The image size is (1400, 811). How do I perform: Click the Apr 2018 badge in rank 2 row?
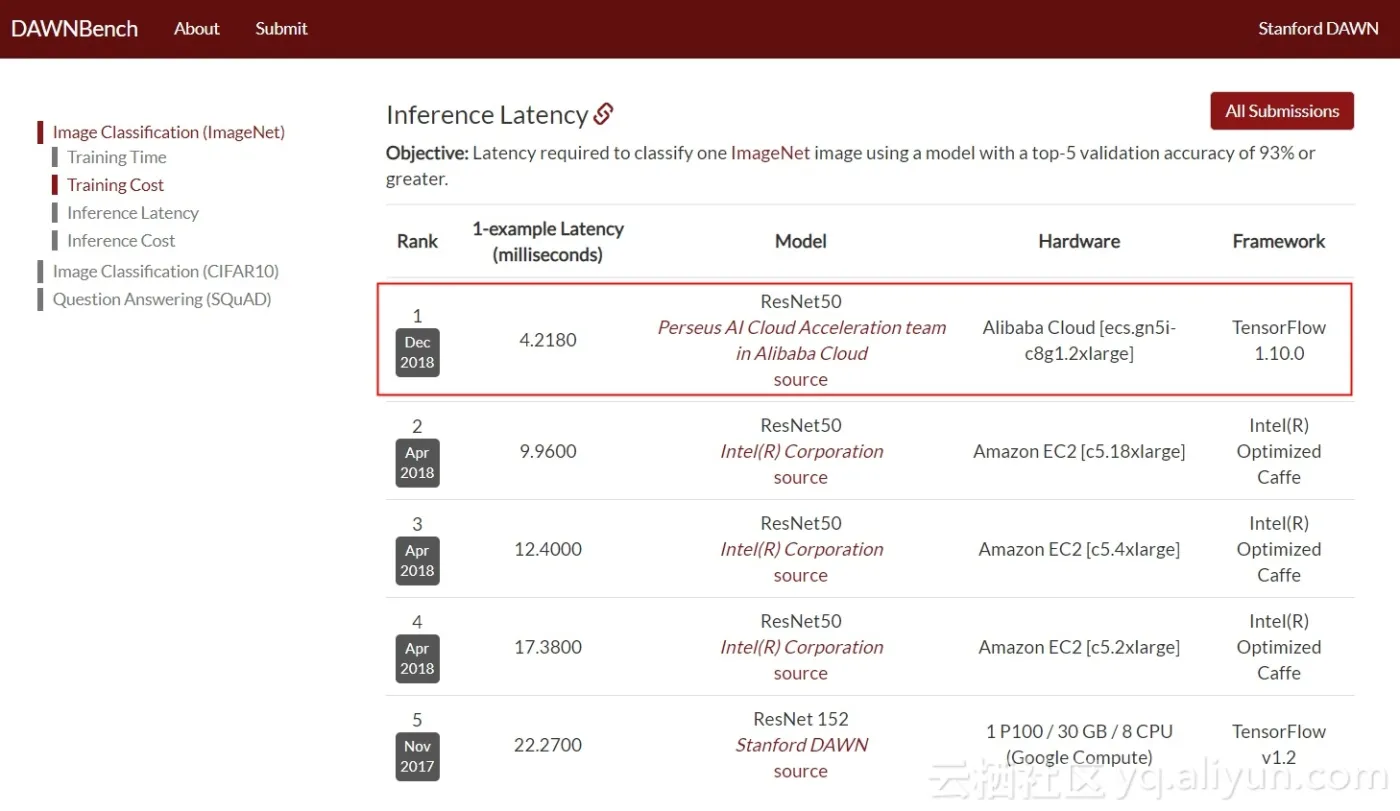pos(417,462)
